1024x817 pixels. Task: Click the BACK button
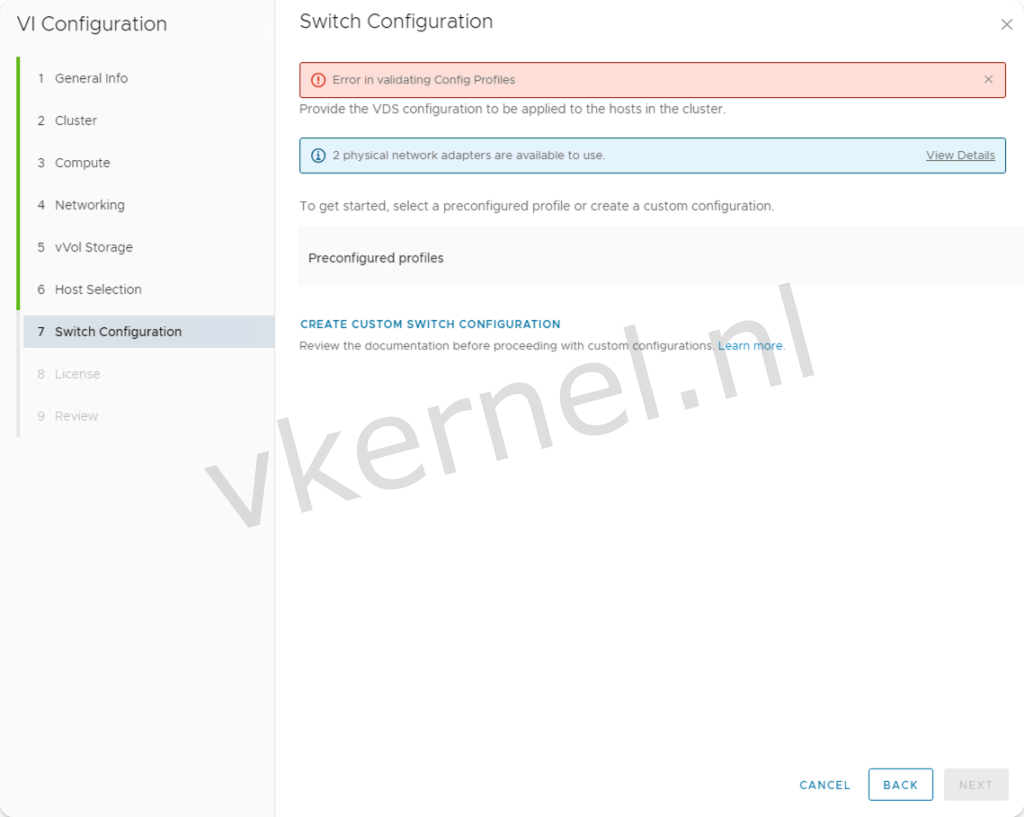(x=899, y=784)
